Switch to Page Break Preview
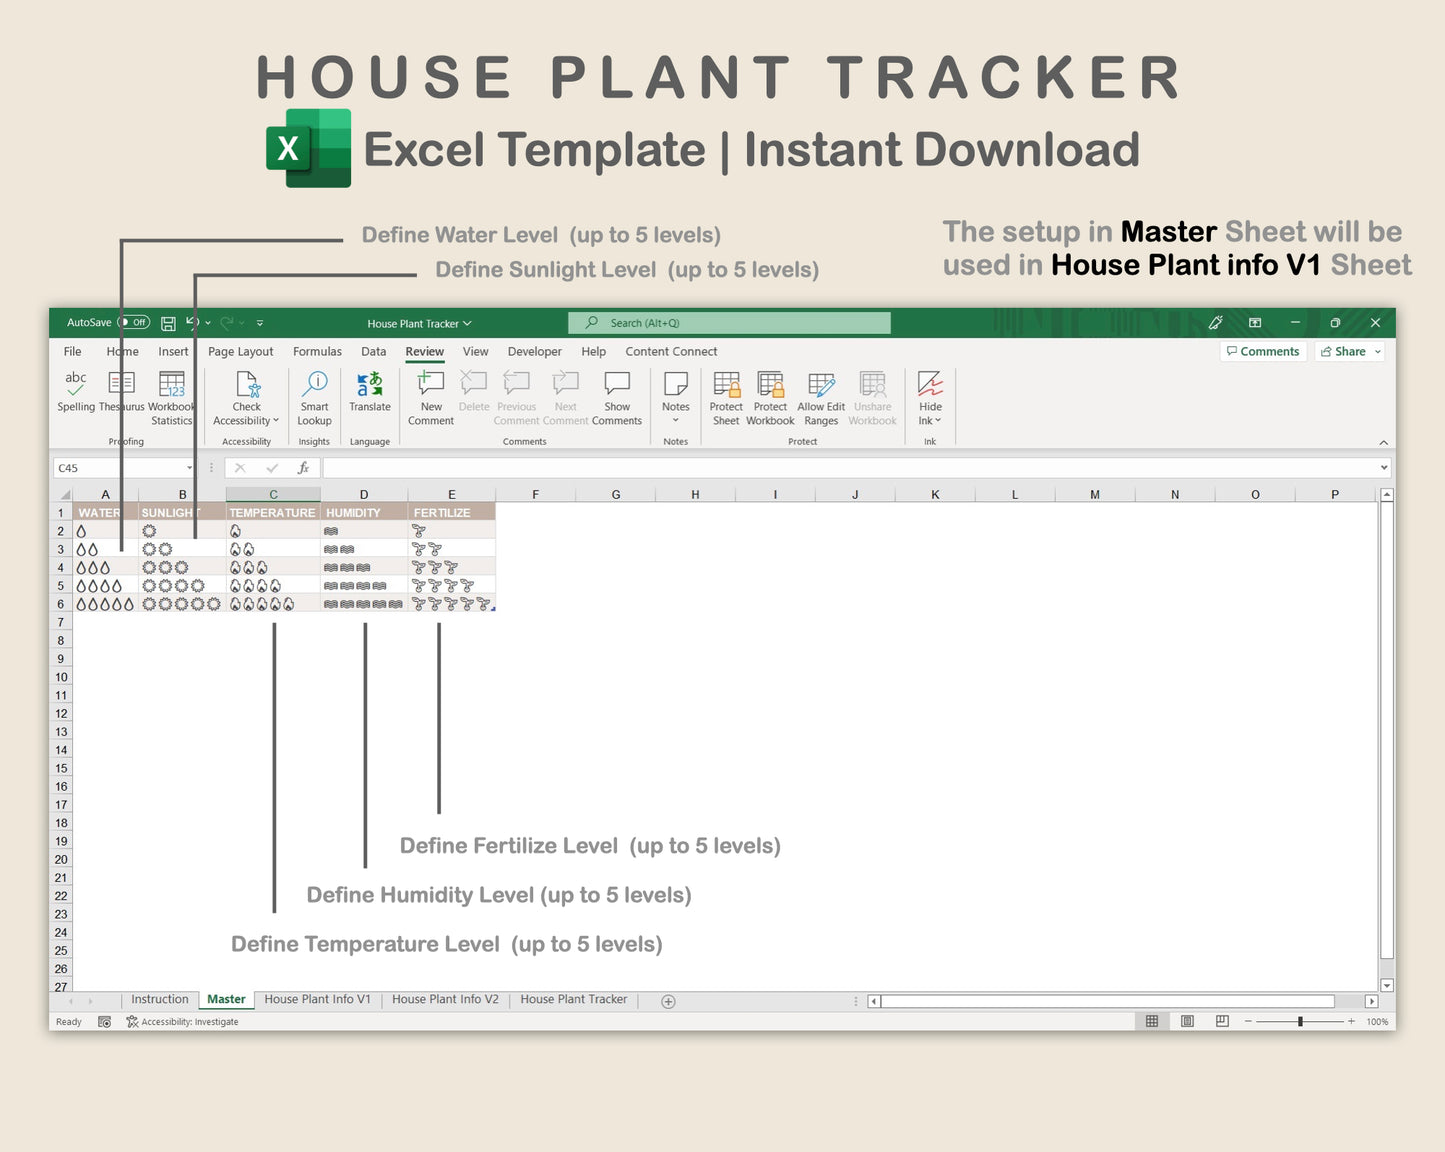Viewport: 1445px width, 1152px height. click(x=1222, y=1021)
